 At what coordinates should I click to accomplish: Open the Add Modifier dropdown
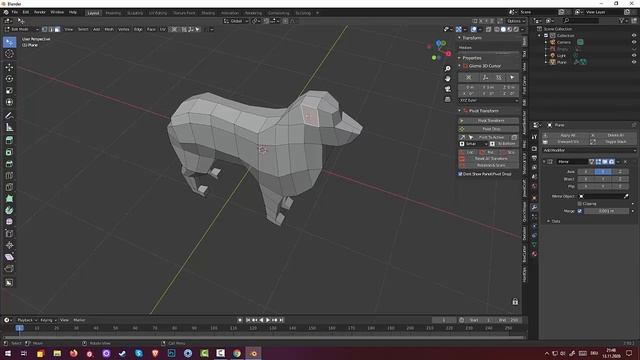589,150
